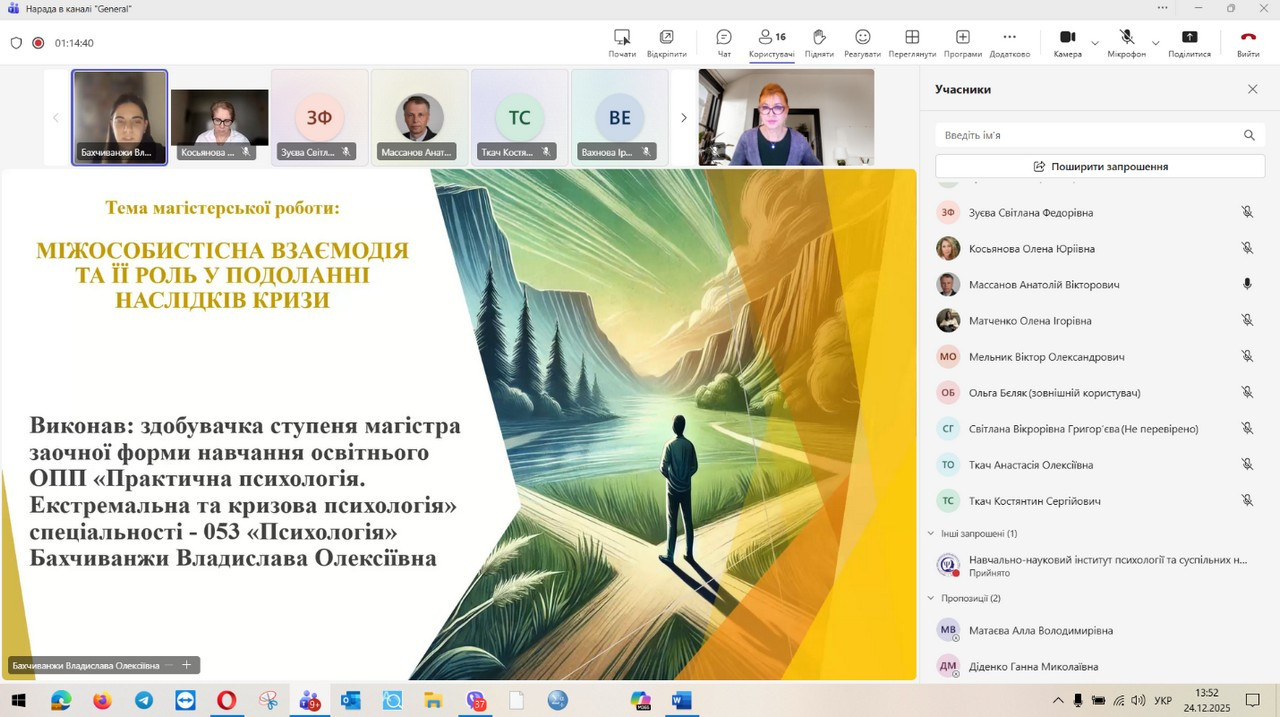Screen dimensions: 1280x717
Task: Select Массанов Анатолій participant tile
Action: [x=420, y=117]
